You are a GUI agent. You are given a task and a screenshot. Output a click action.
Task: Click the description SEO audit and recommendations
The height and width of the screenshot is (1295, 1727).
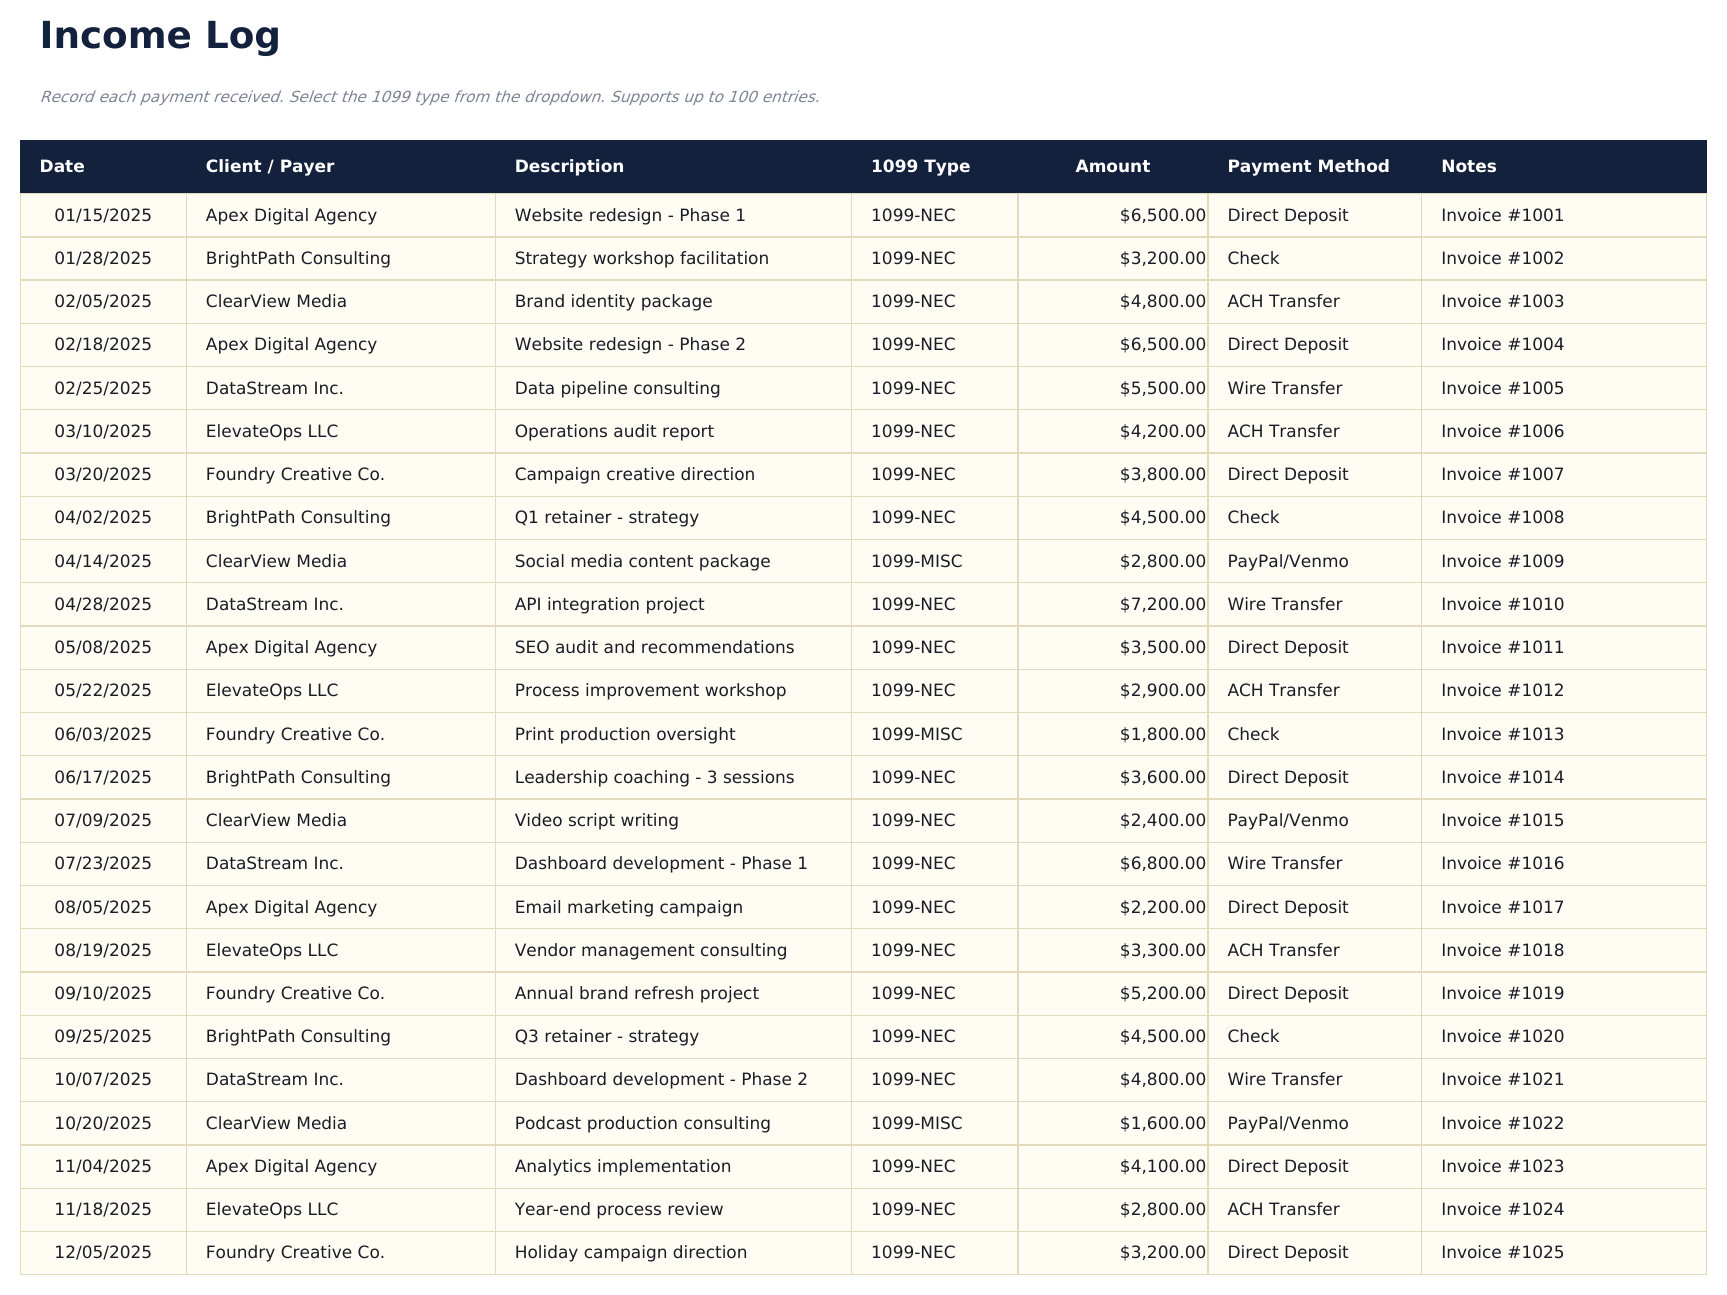(654, 647)
